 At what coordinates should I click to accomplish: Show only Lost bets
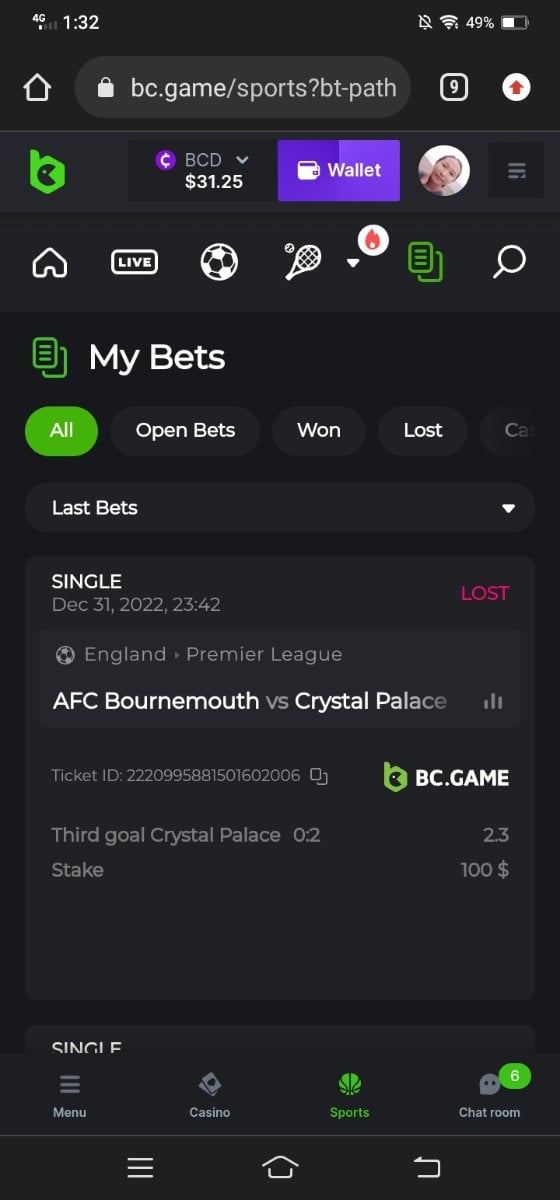tap(423, 431)
